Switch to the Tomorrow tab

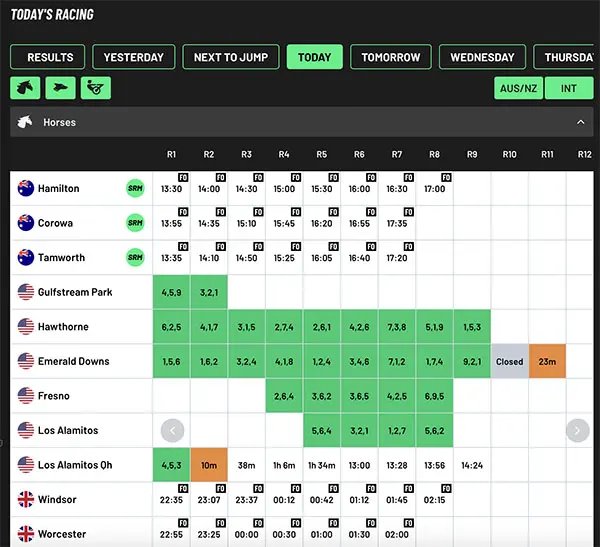391,57
